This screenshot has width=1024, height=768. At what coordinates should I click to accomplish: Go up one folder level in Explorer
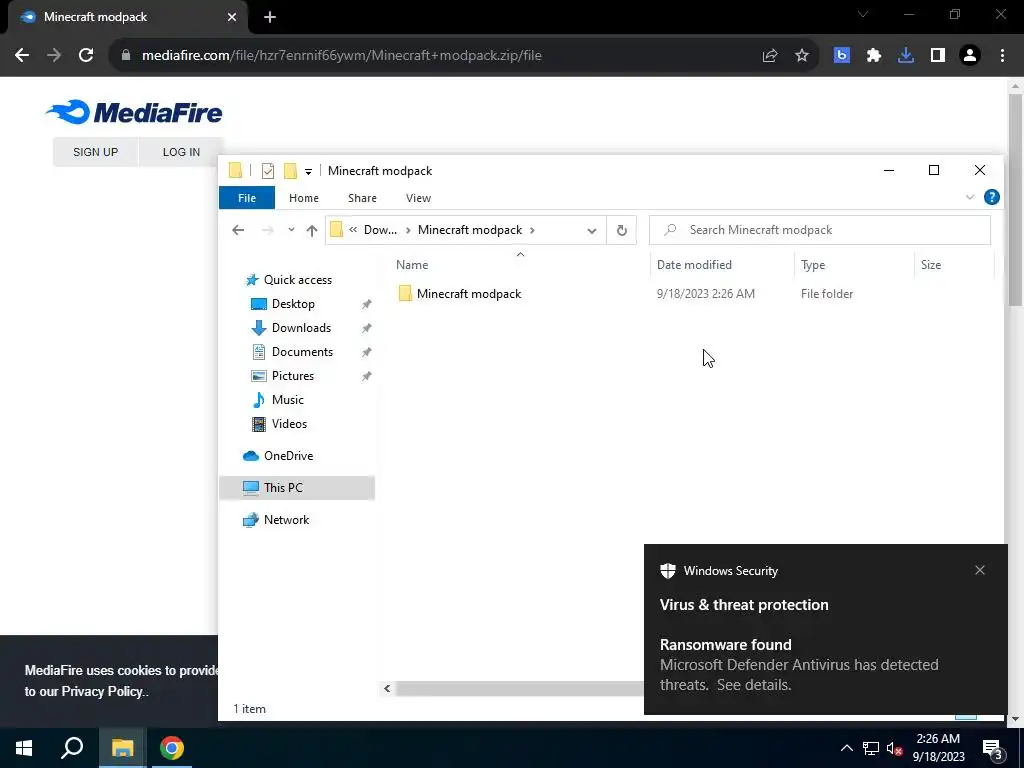[312, 230]
